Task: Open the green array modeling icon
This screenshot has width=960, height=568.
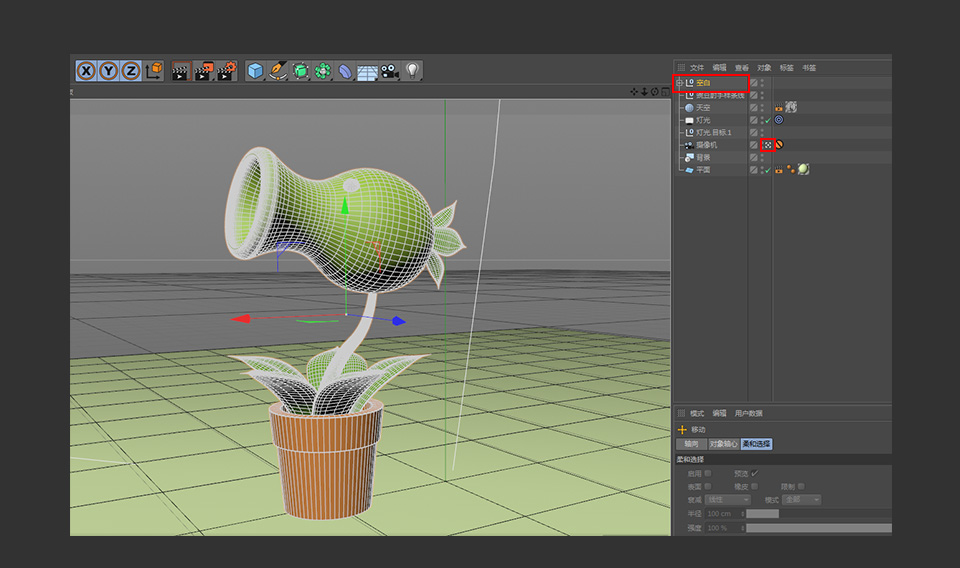Action: tap(323, 71)
